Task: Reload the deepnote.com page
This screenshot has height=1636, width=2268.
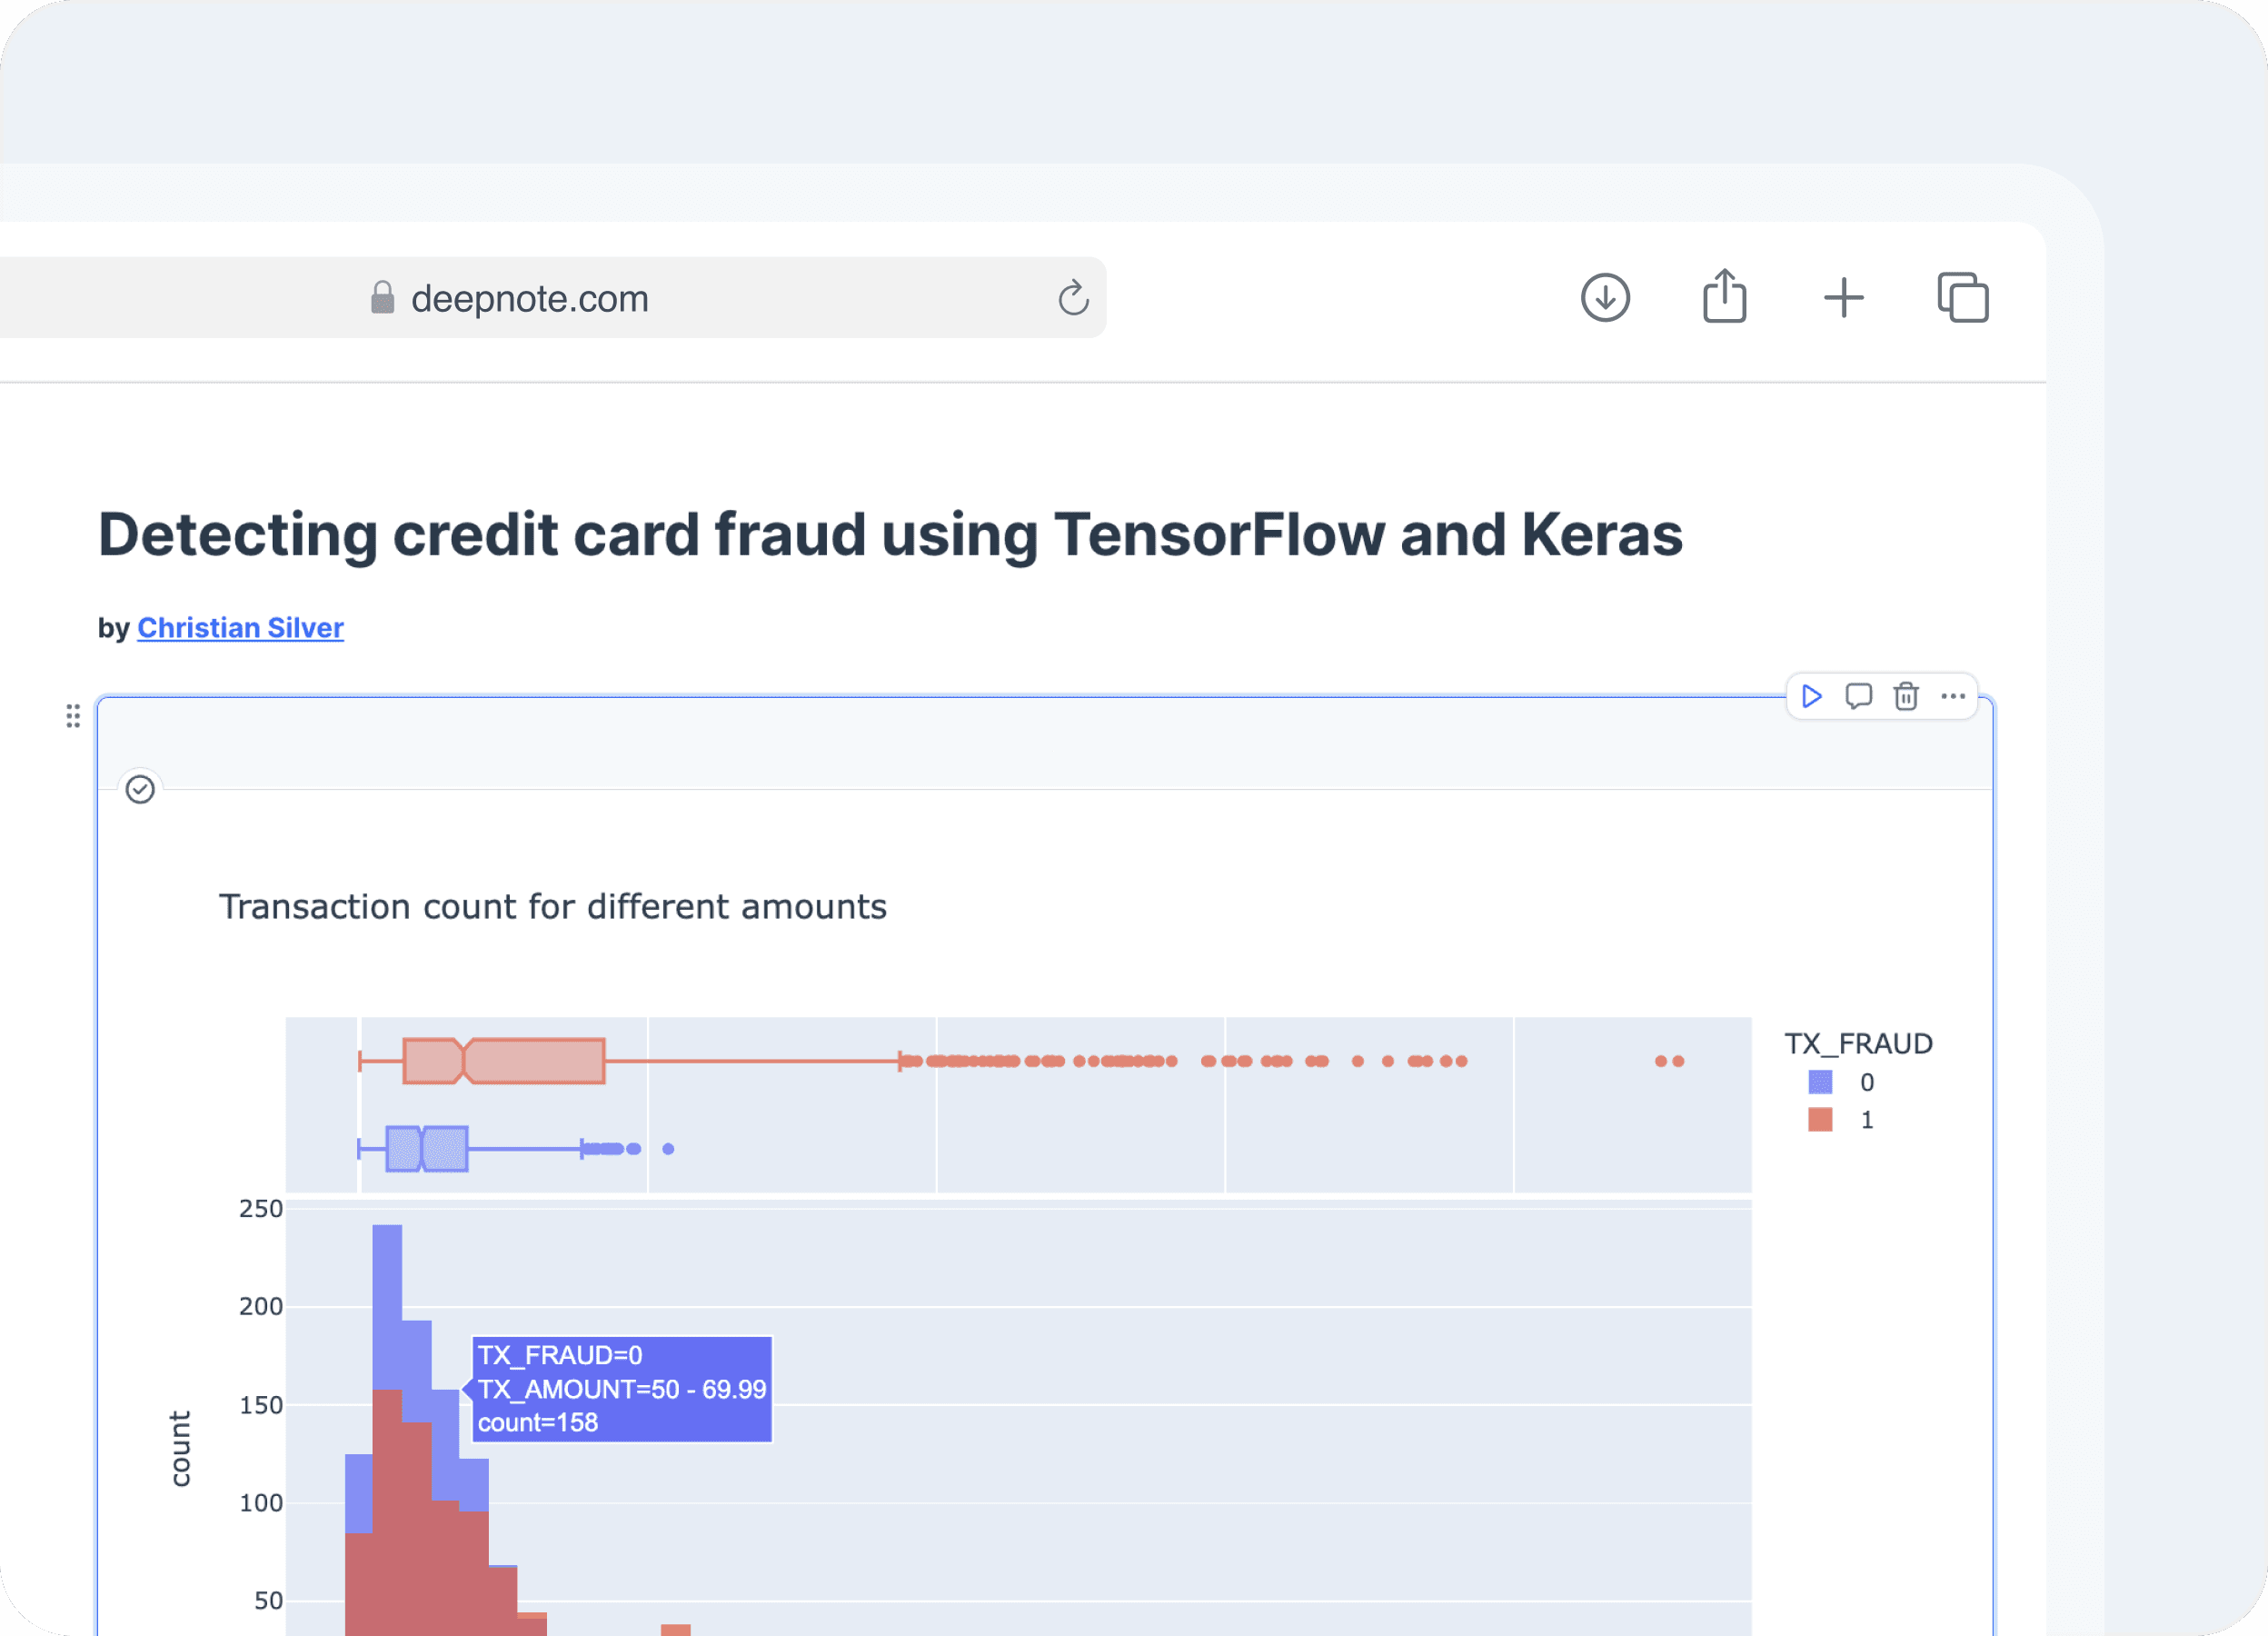Action: point(1073,297)
